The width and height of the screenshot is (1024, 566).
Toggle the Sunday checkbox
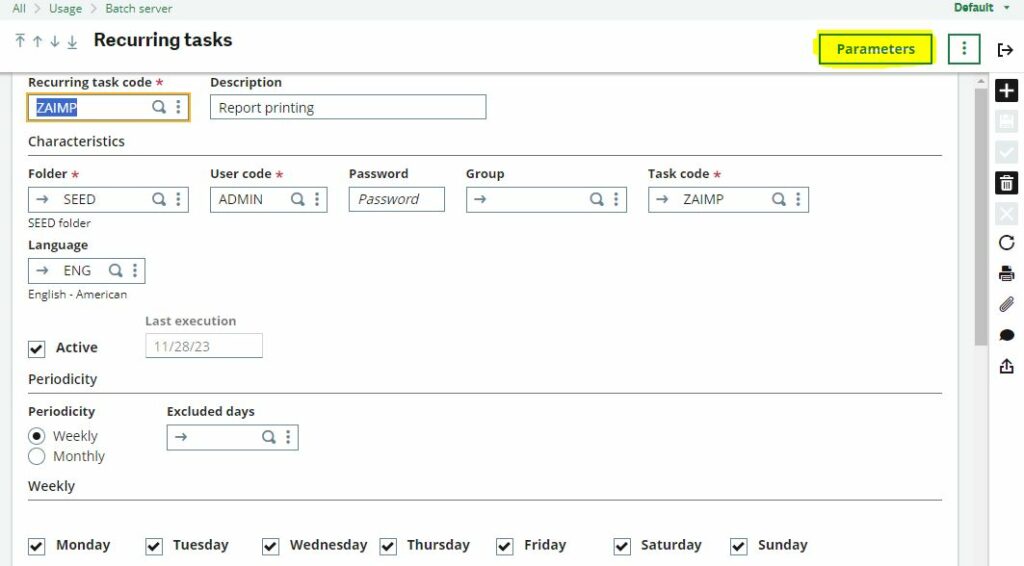[739, 546]
